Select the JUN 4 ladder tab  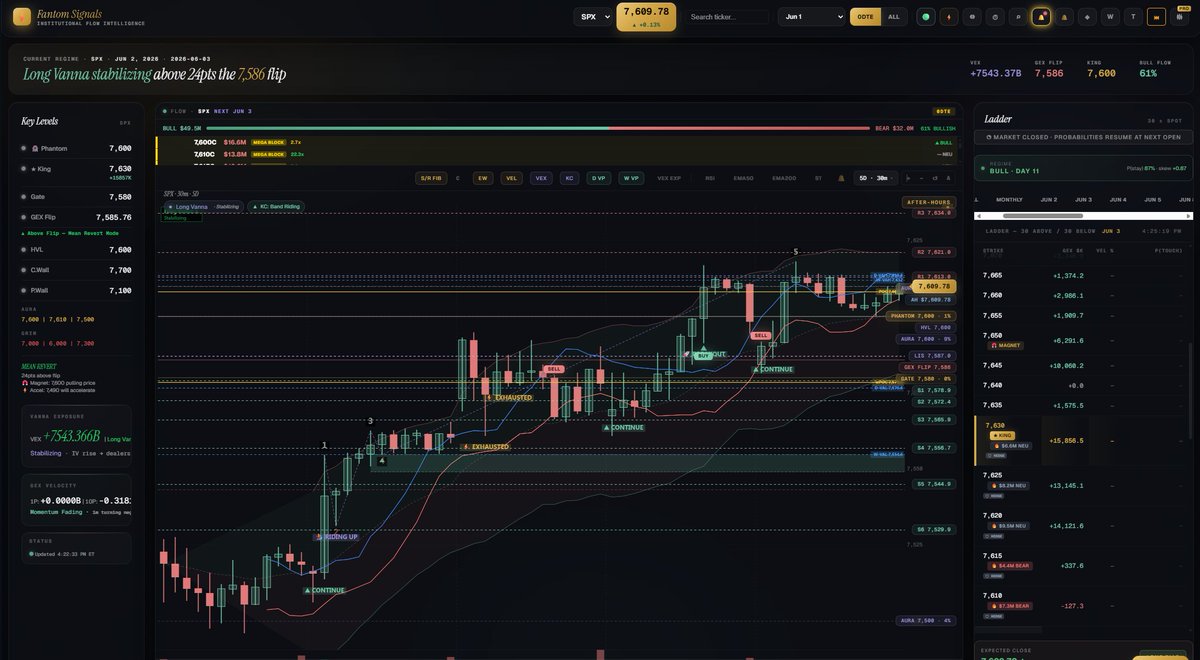(1117, 199)
